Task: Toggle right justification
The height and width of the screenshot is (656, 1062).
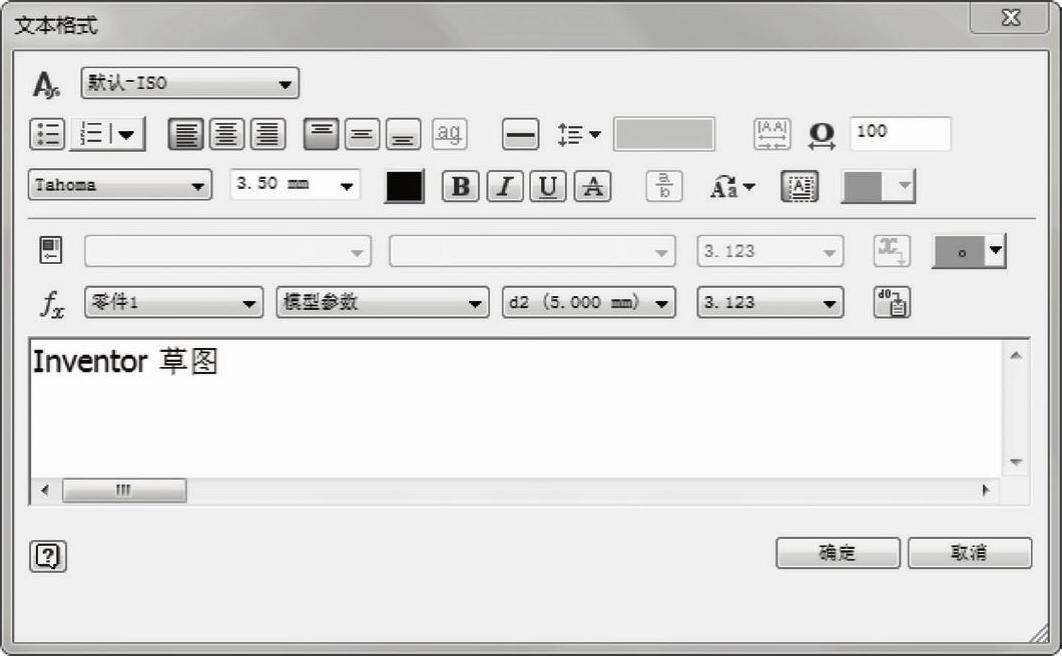Action: coord(268,133)
